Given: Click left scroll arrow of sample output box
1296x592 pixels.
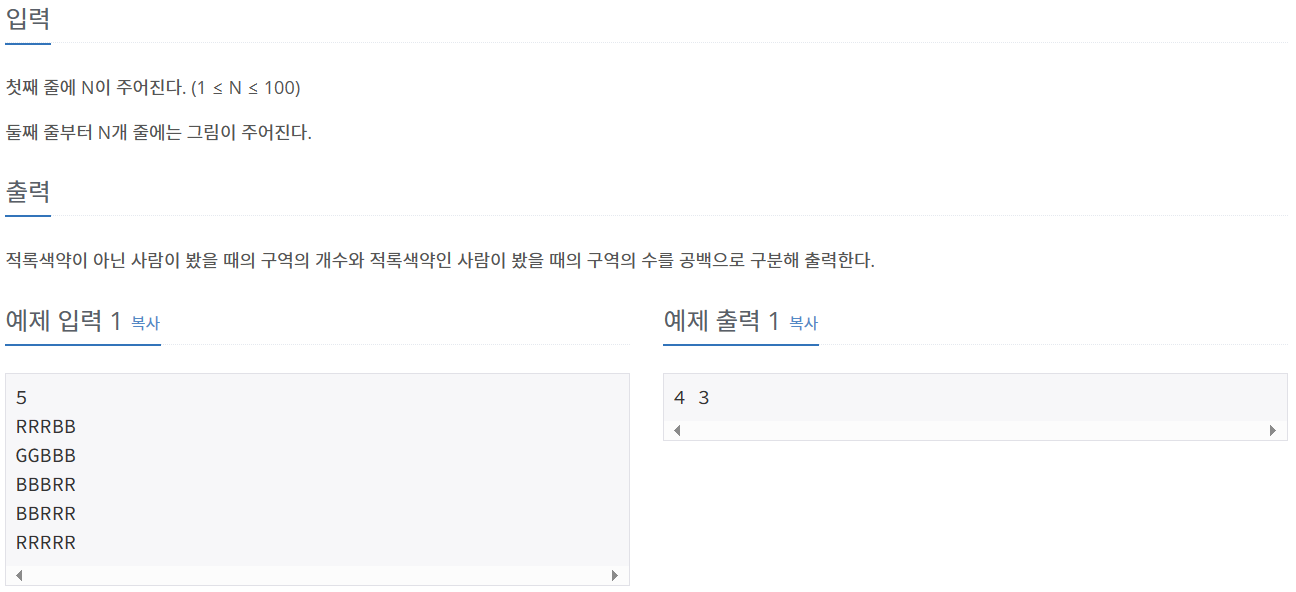Looking at the screenshot, I should pos(677,430).
